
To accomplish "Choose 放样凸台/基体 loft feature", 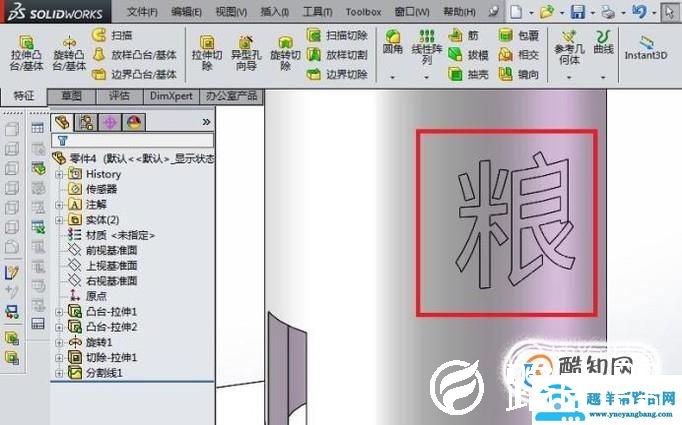I will pyautogui.click(x=134, y=55).
